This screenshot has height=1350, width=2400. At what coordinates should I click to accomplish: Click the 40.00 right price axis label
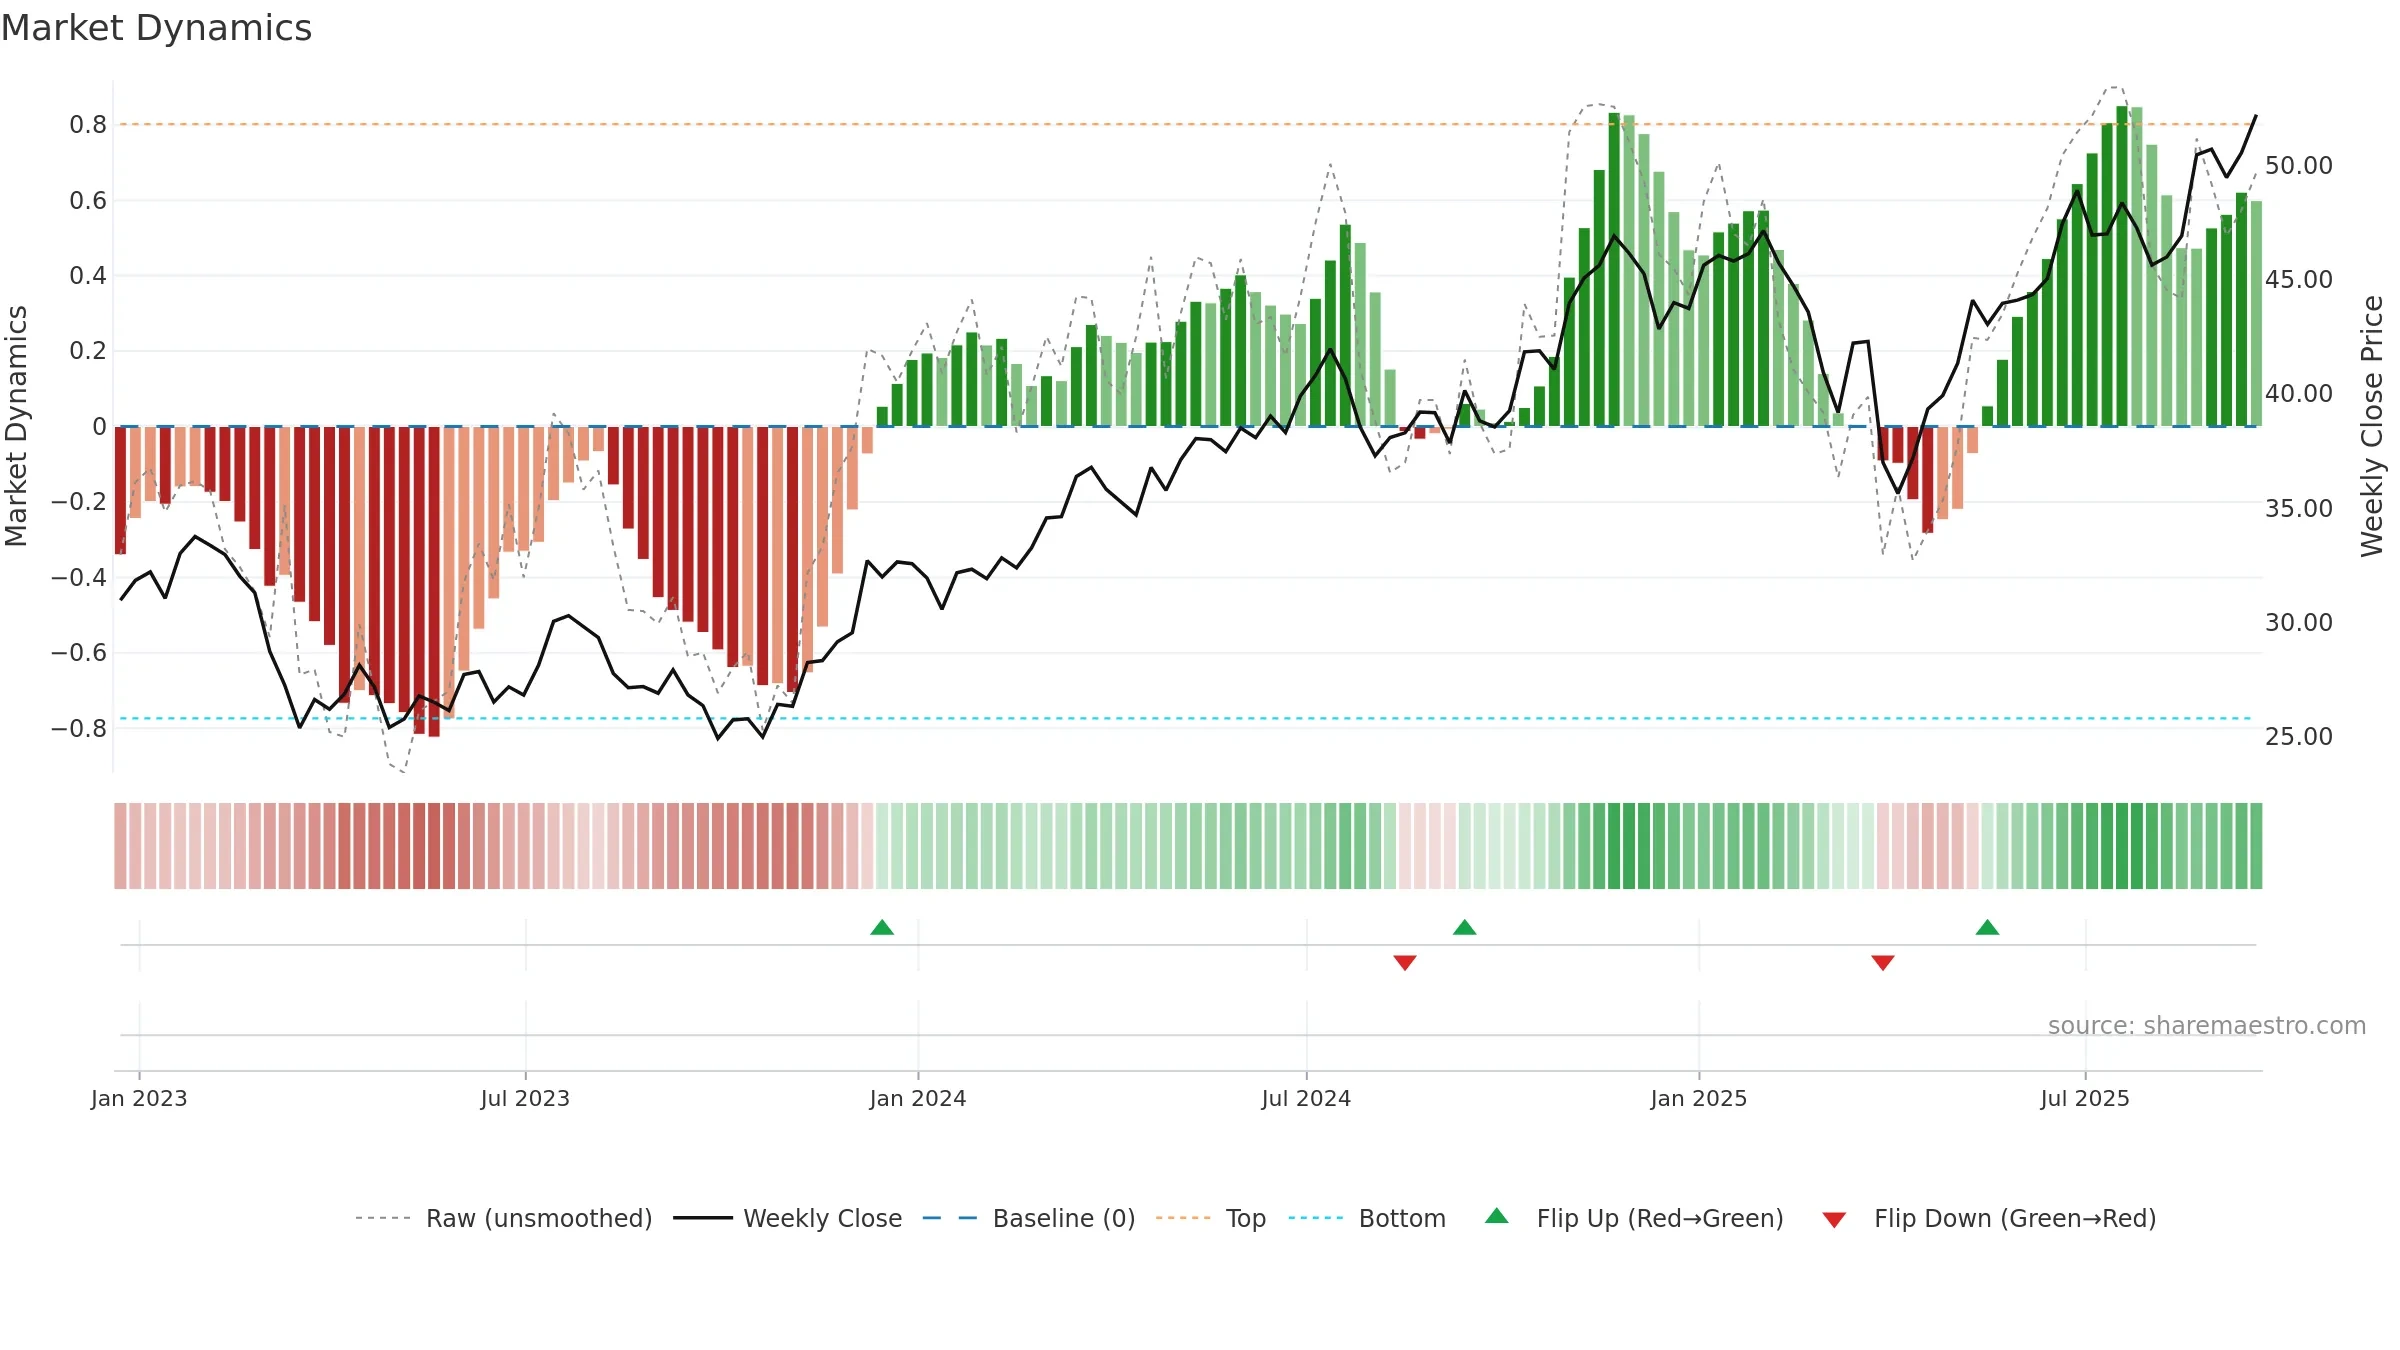pyautogui.click(x=2299, y=394)
